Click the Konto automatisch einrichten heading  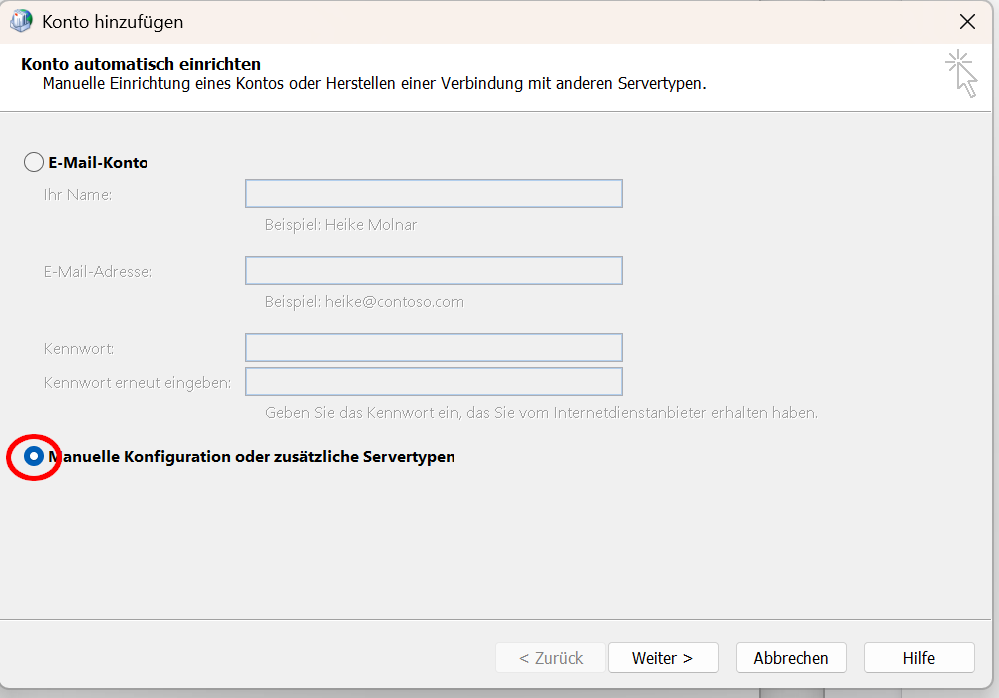click(140, 65)
